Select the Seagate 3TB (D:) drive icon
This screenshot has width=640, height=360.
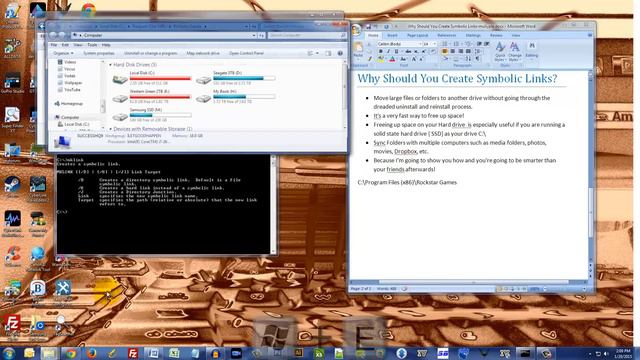(x=203, y=80)
